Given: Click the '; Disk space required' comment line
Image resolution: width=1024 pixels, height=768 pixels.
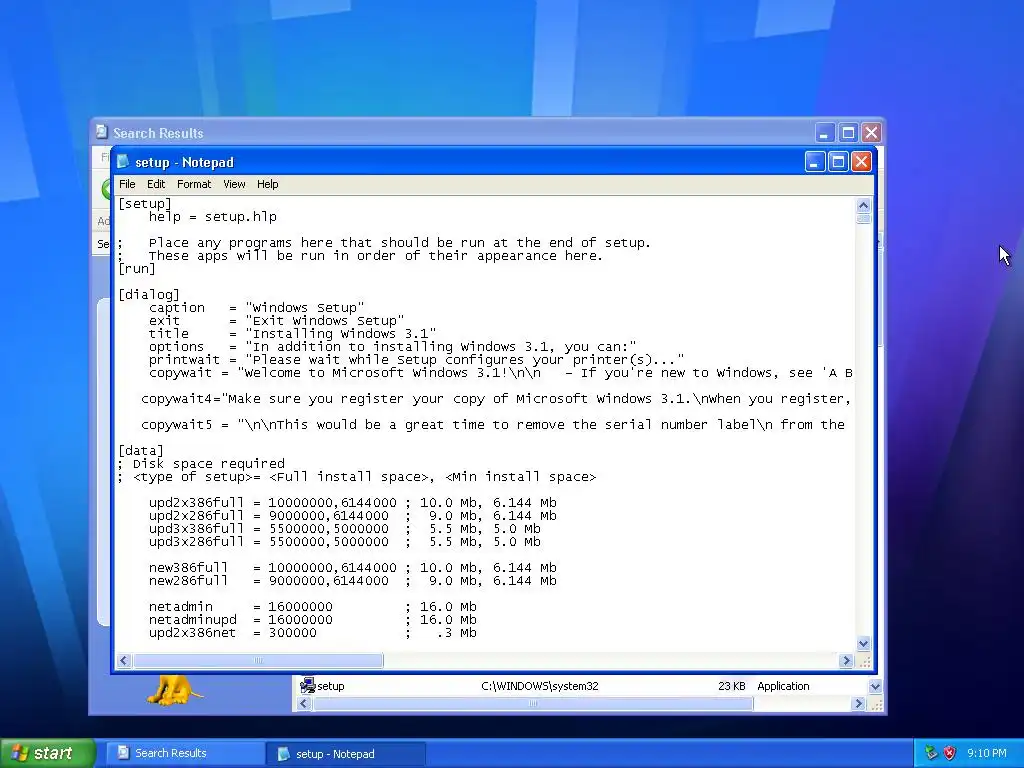Looking at the screenshot, I should point(201,464).
